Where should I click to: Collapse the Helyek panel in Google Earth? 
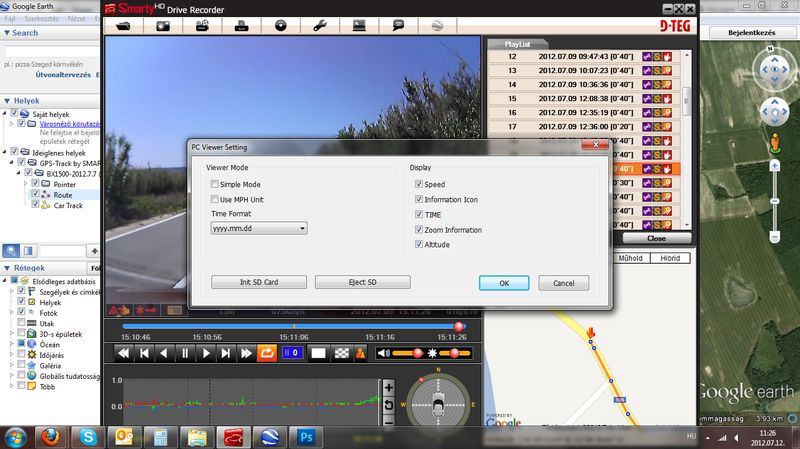point(7,101)
